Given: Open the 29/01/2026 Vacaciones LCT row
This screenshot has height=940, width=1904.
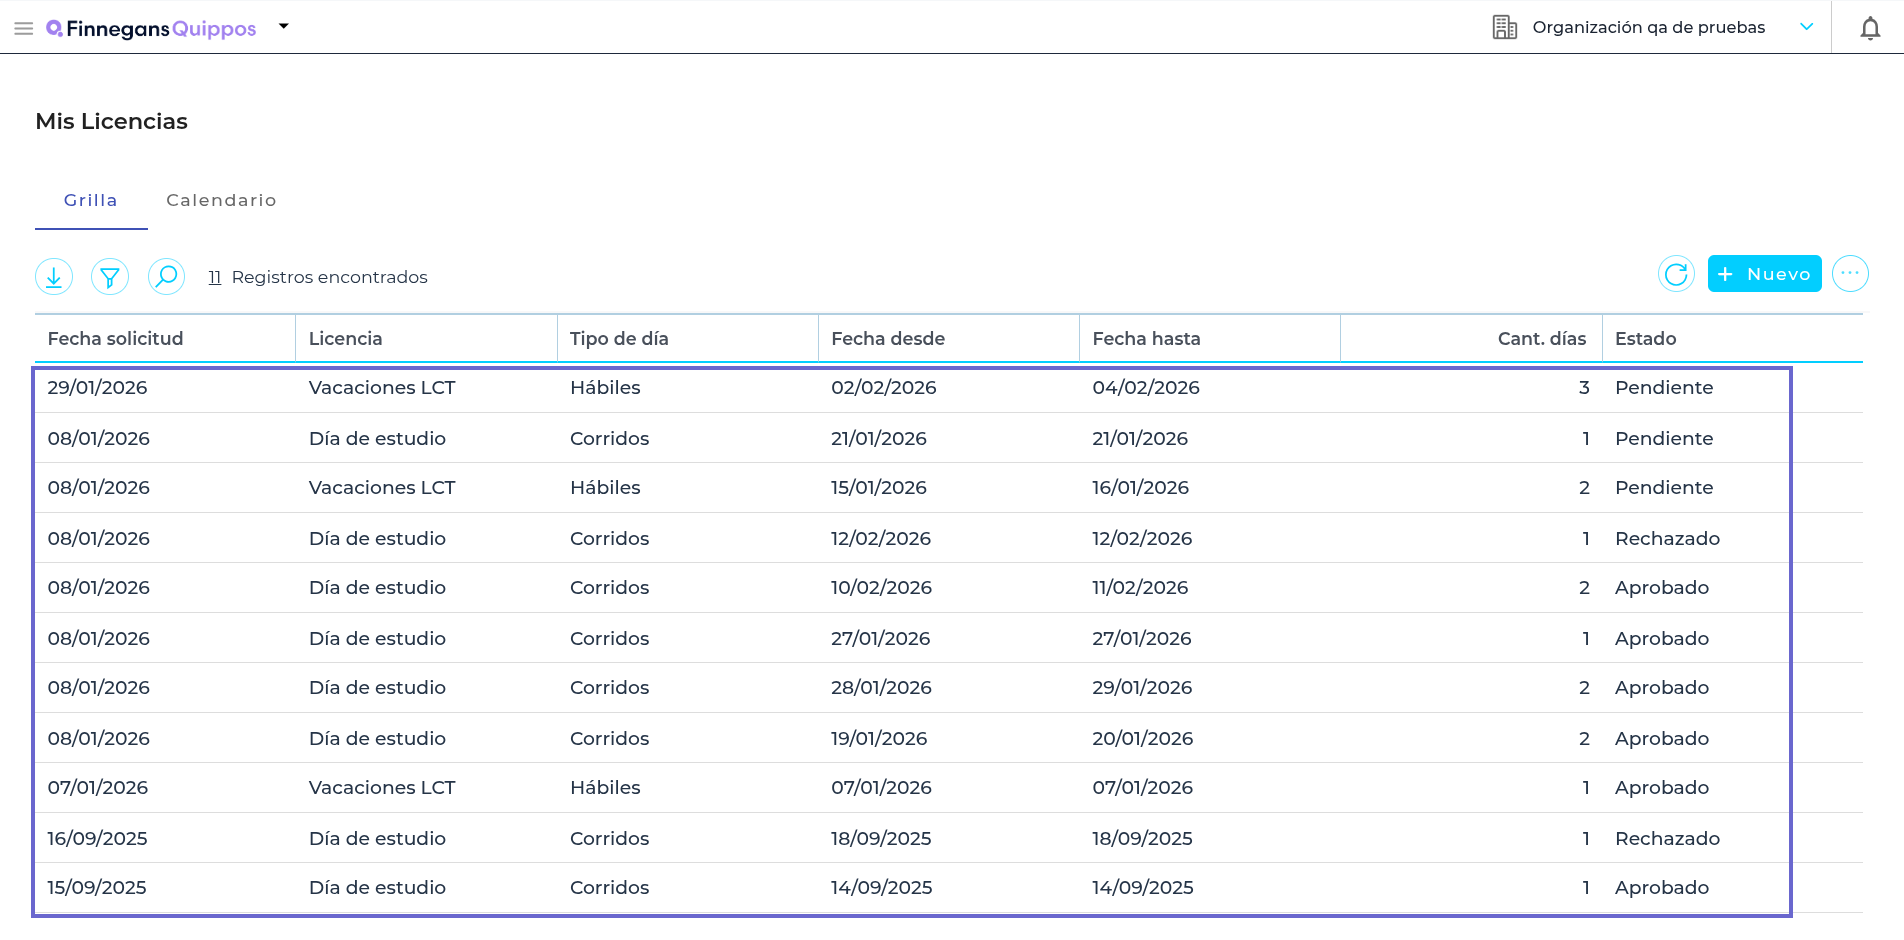Looking at the screenshot, I should 382,388.
